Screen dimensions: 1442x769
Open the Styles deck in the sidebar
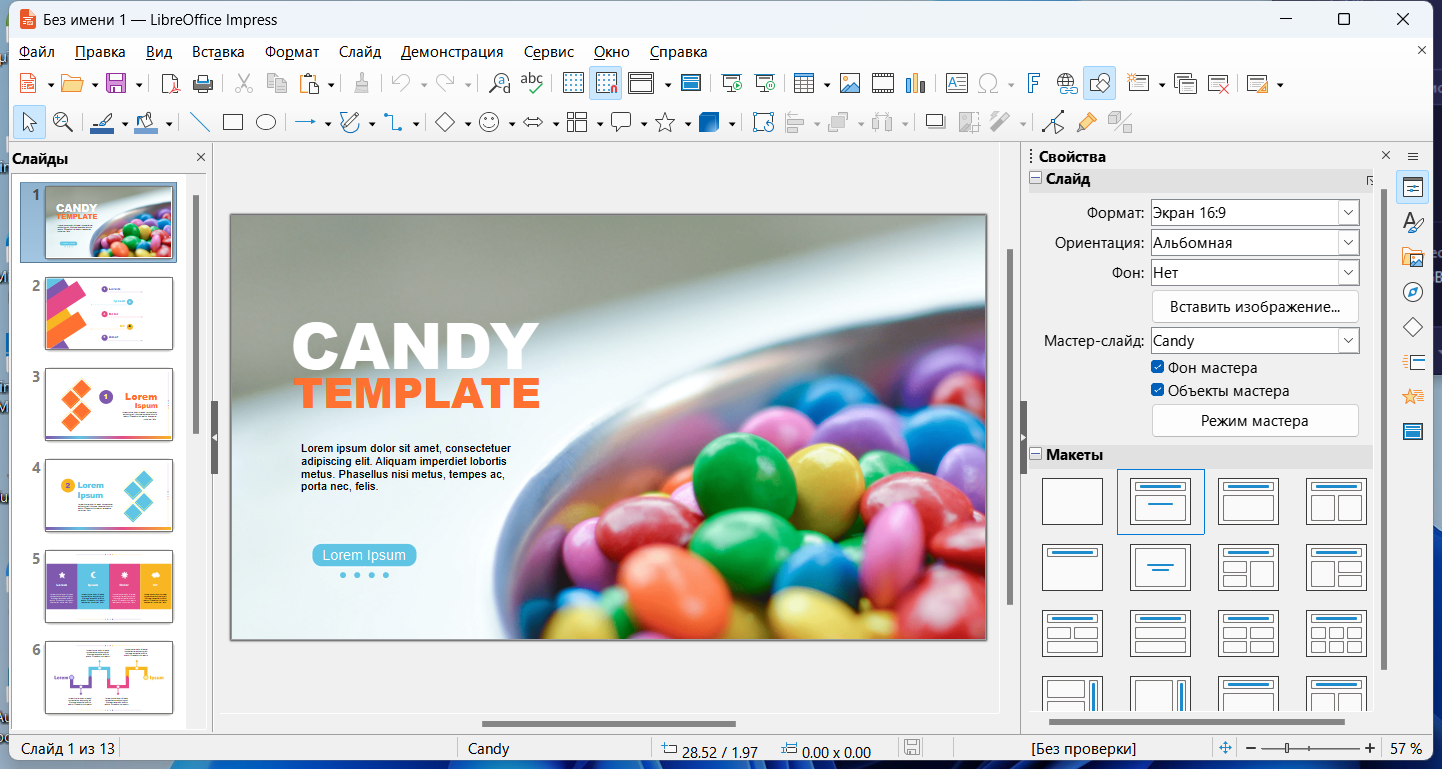click(x=1412, y=222)
